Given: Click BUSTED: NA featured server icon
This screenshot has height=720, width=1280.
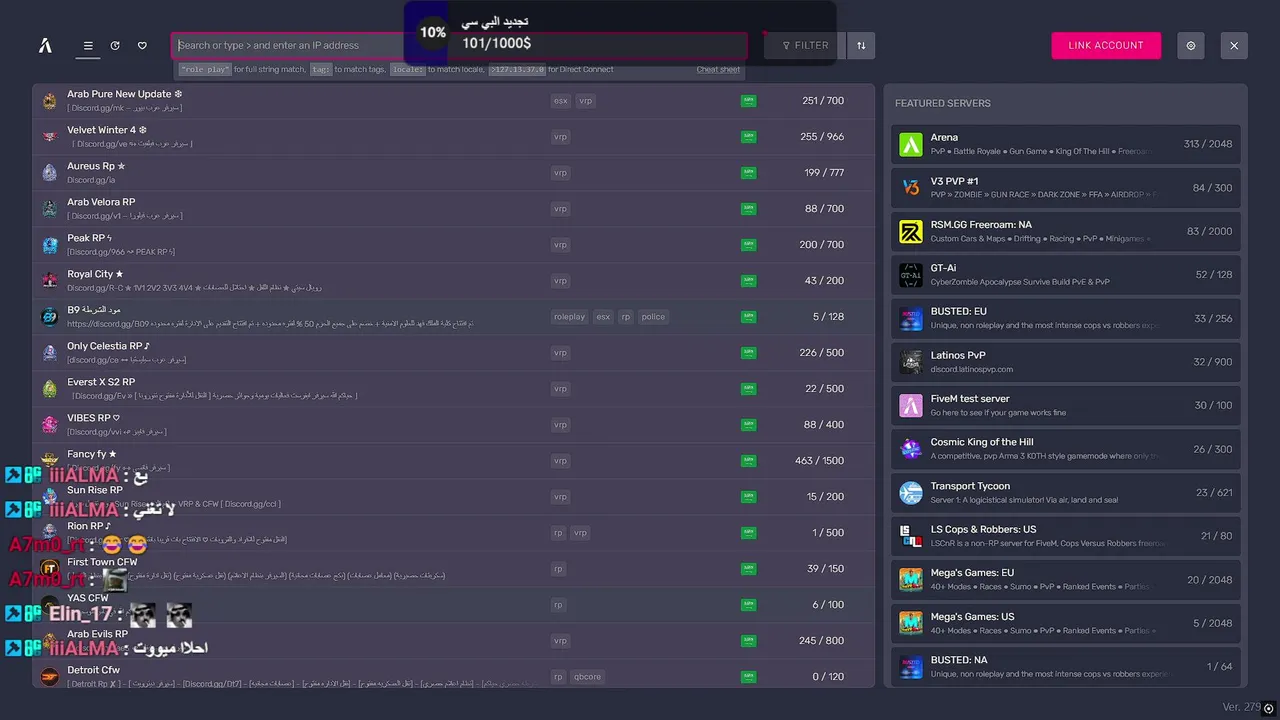Looking at the screenshot, I should [x=911, y=666].
